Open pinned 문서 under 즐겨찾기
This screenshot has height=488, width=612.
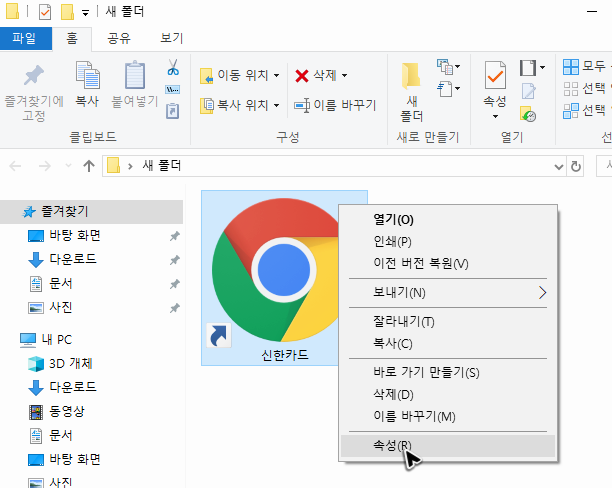click(x=61, y=283)
